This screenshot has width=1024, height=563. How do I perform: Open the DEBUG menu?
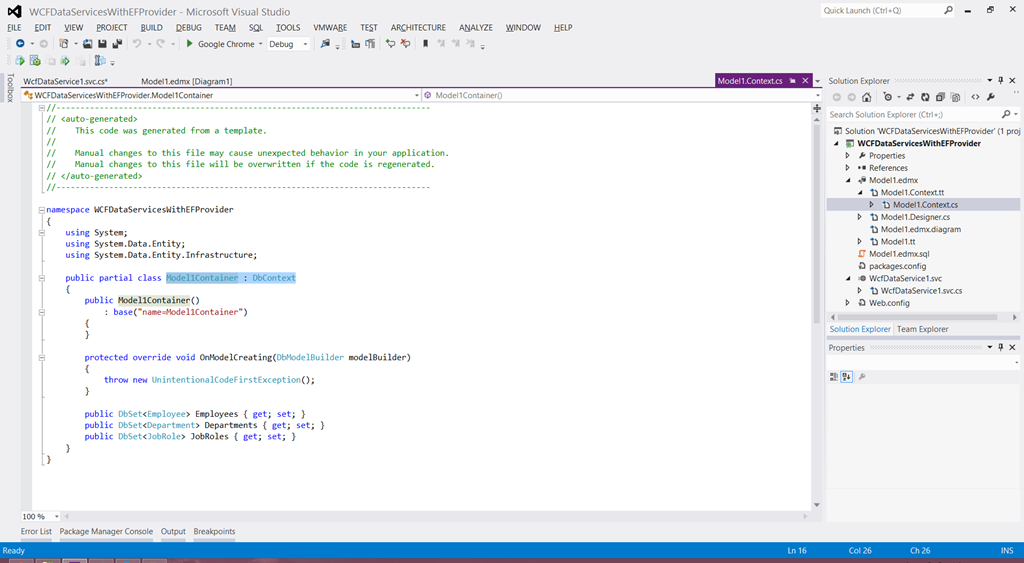tap(189, 27)
